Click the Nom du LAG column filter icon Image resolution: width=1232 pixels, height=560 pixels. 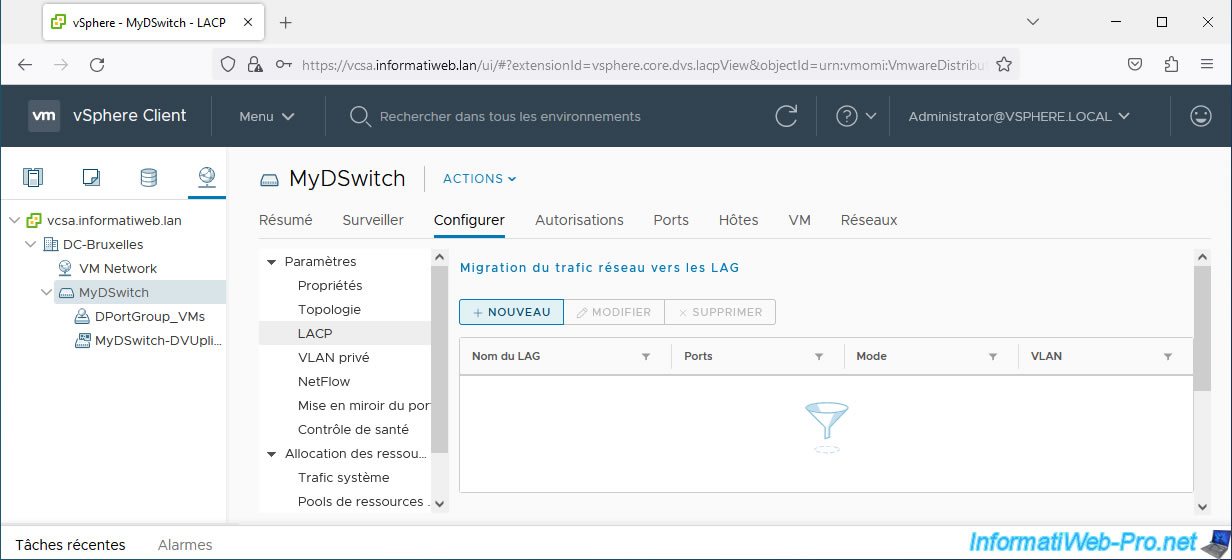(x=645, y=356)
